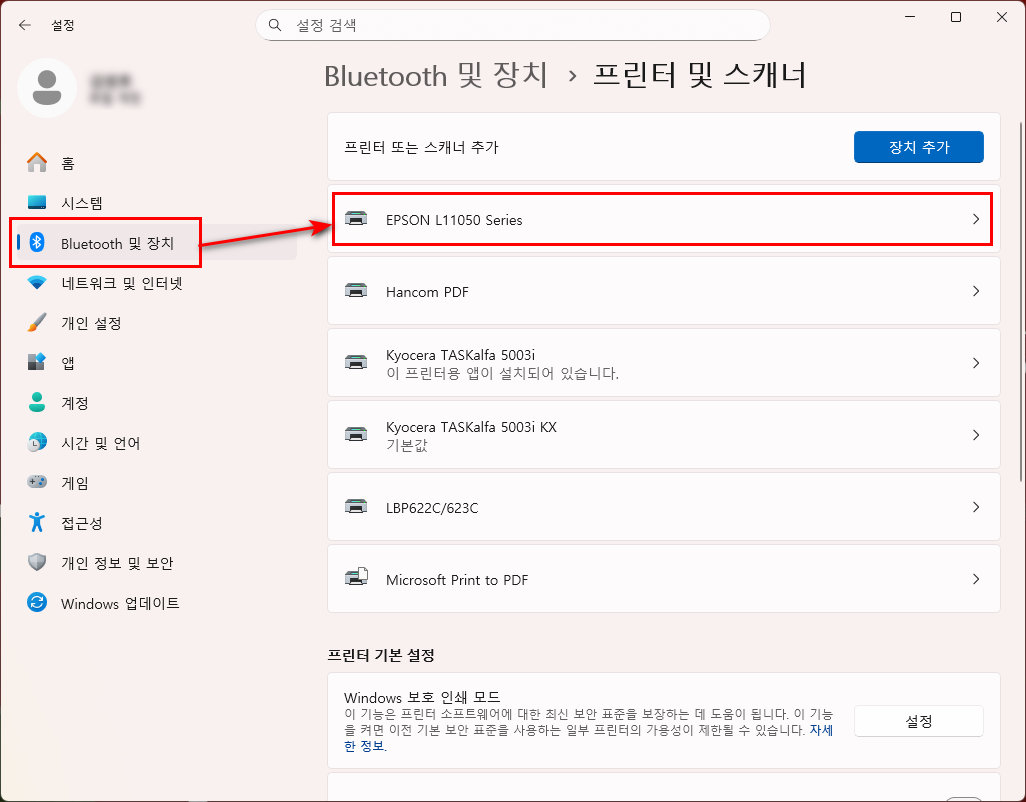The image size is (1026, 802).
Task: Click into the 설정 검색 search field
Action: coord(512,25)
